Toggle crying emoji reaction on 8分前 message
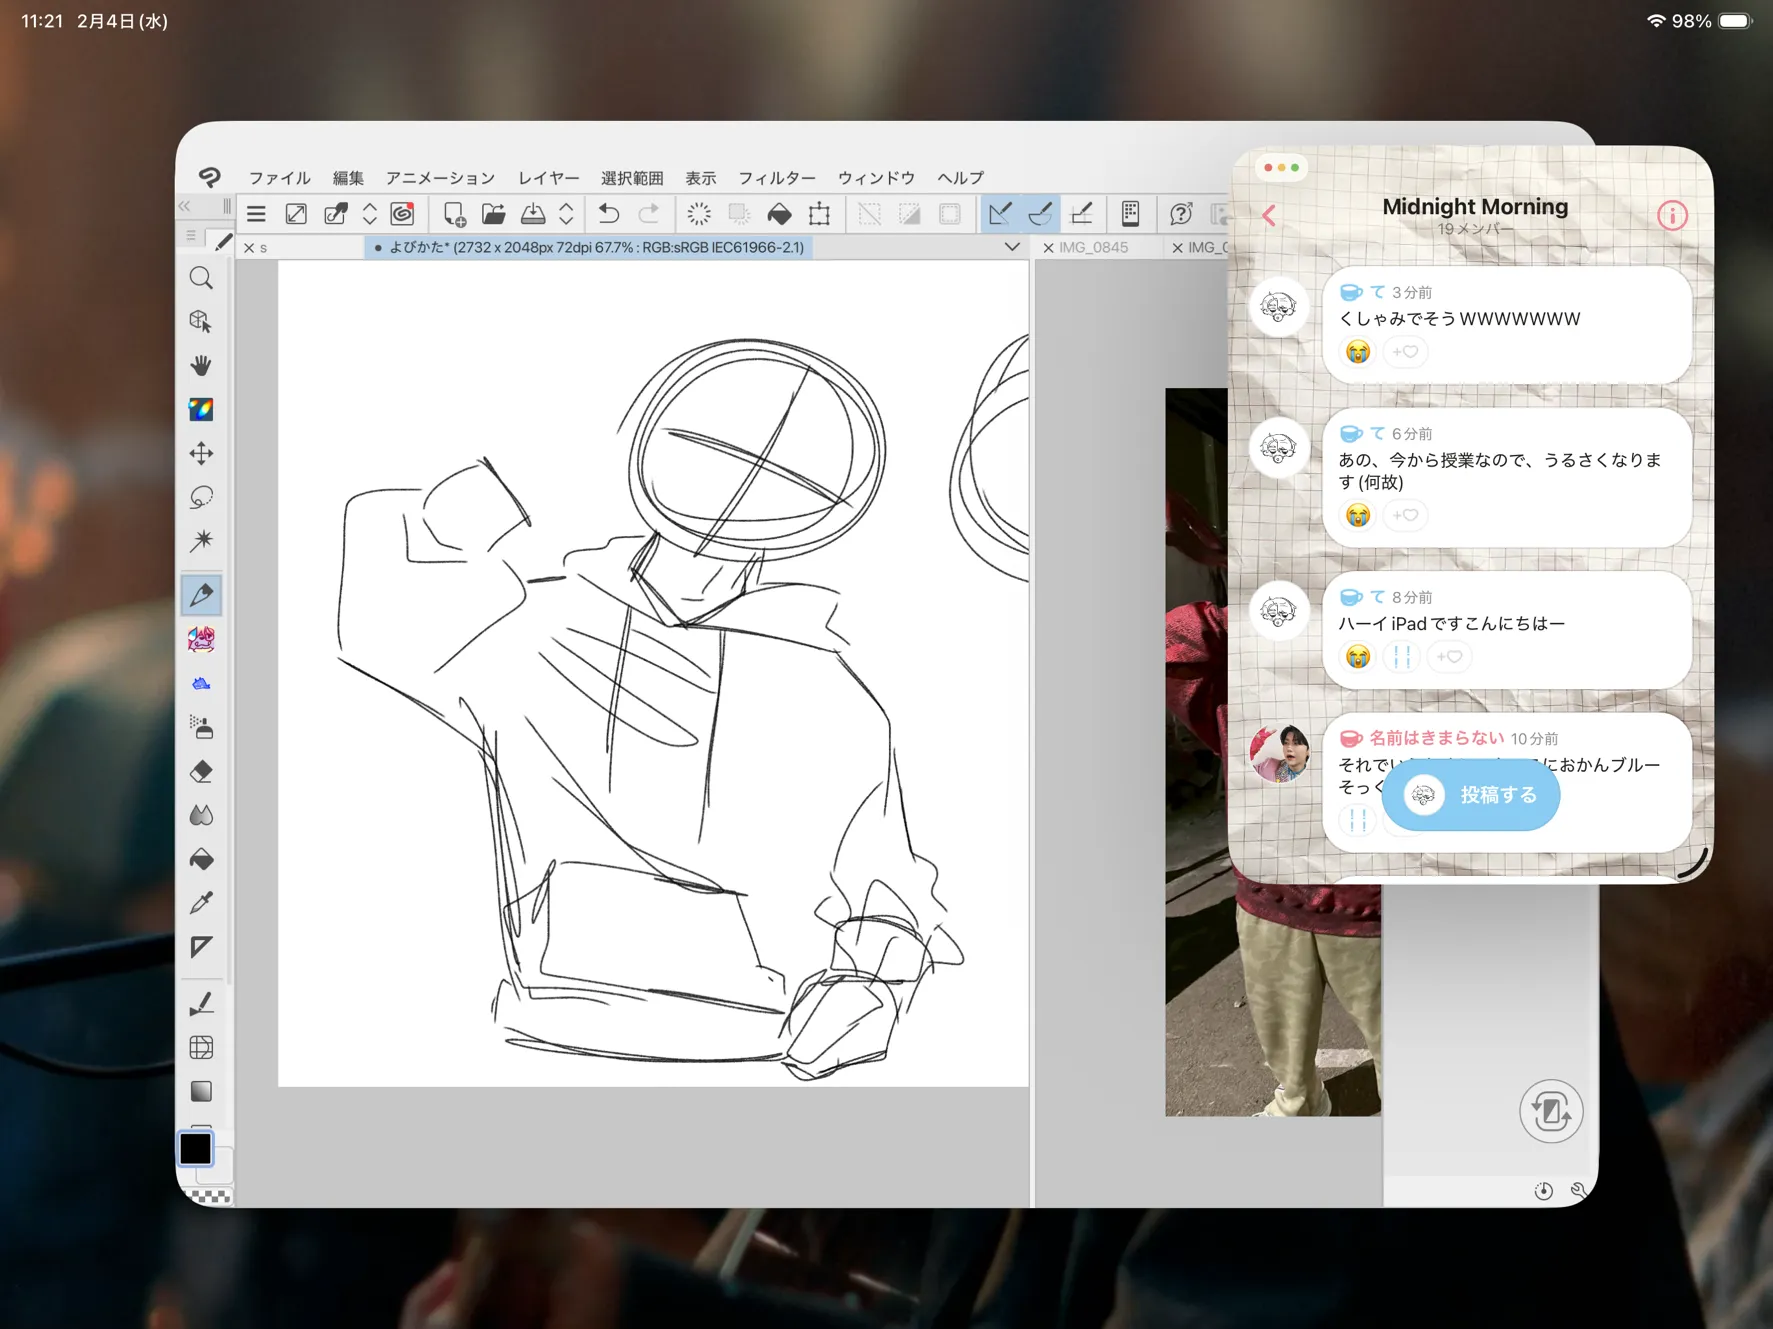Screen dimensions: 1773x1329 1357,657
